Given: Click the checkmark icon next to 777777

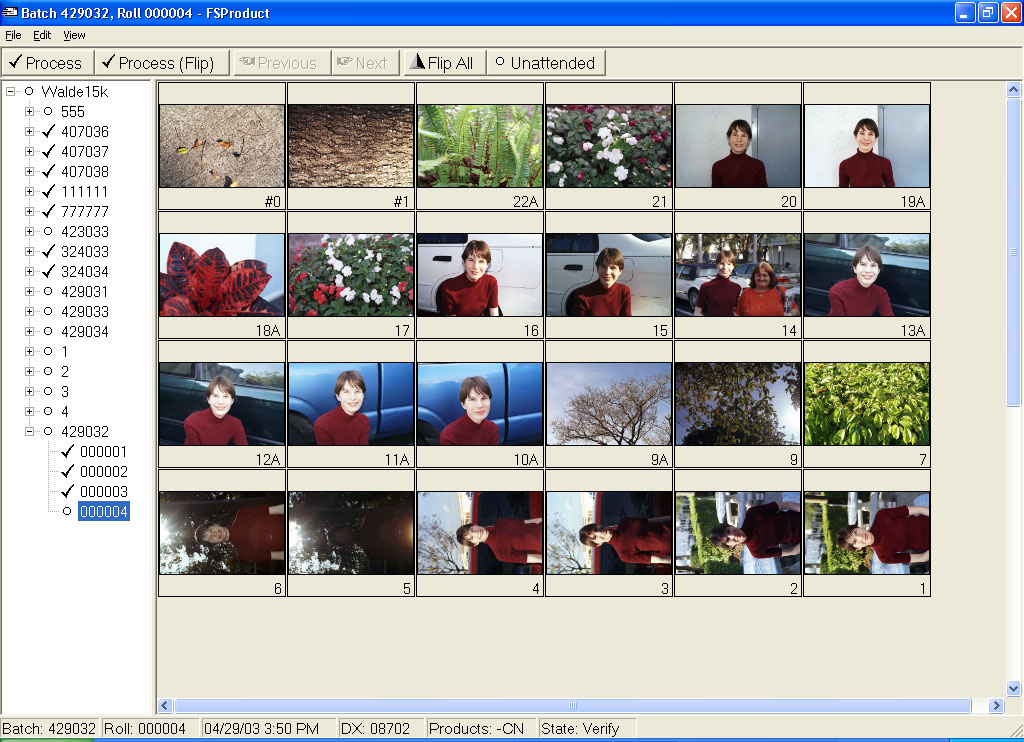Looking at the screenshot, I should click(48, 211).
